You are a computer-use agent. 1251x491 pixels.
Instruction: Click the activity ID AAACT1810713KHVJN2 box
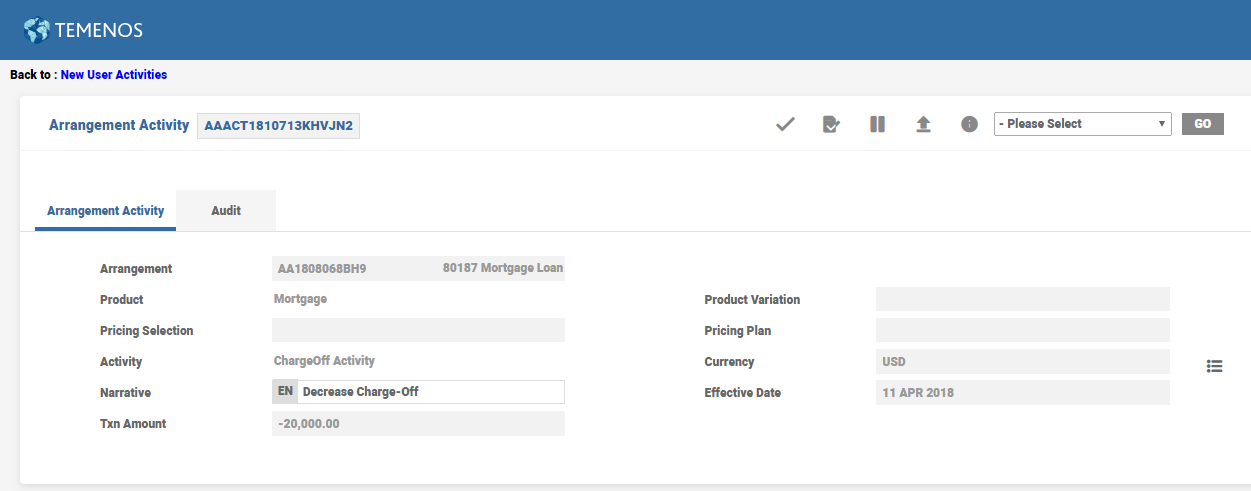pyautogui.click(x=278, y=126)
